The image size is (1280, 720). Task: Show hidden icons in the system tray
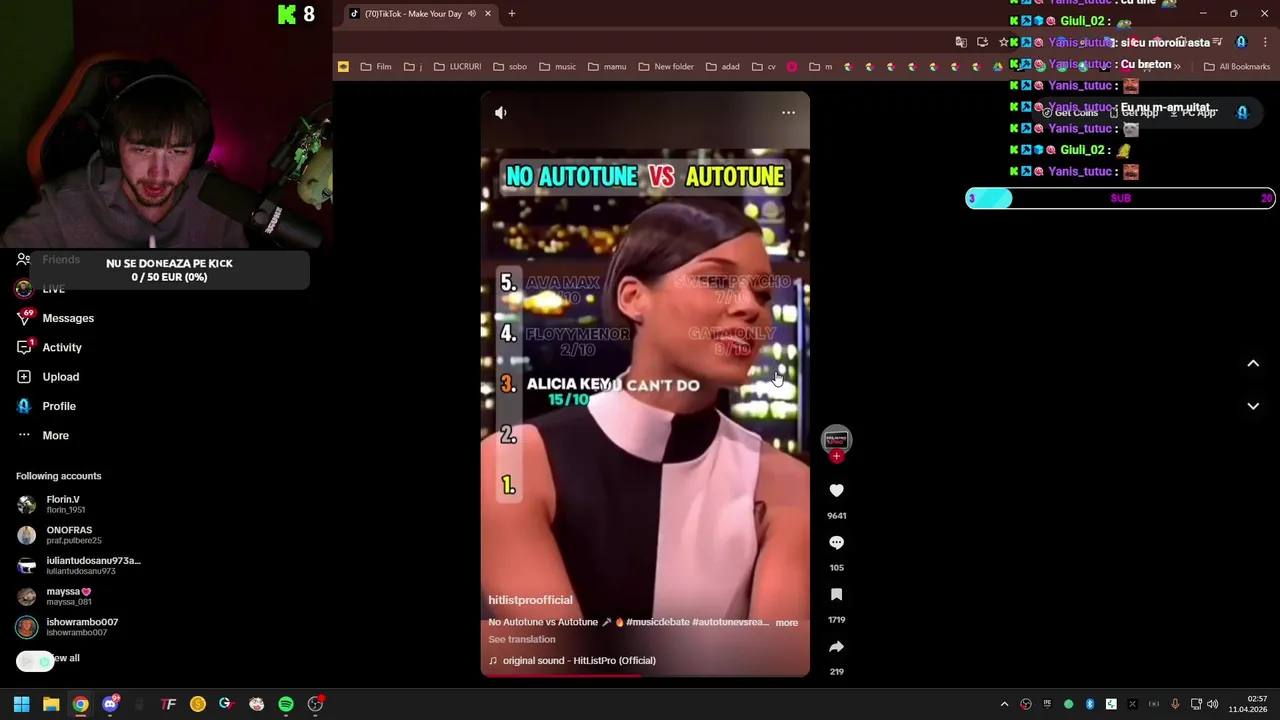click(1004, 704)
